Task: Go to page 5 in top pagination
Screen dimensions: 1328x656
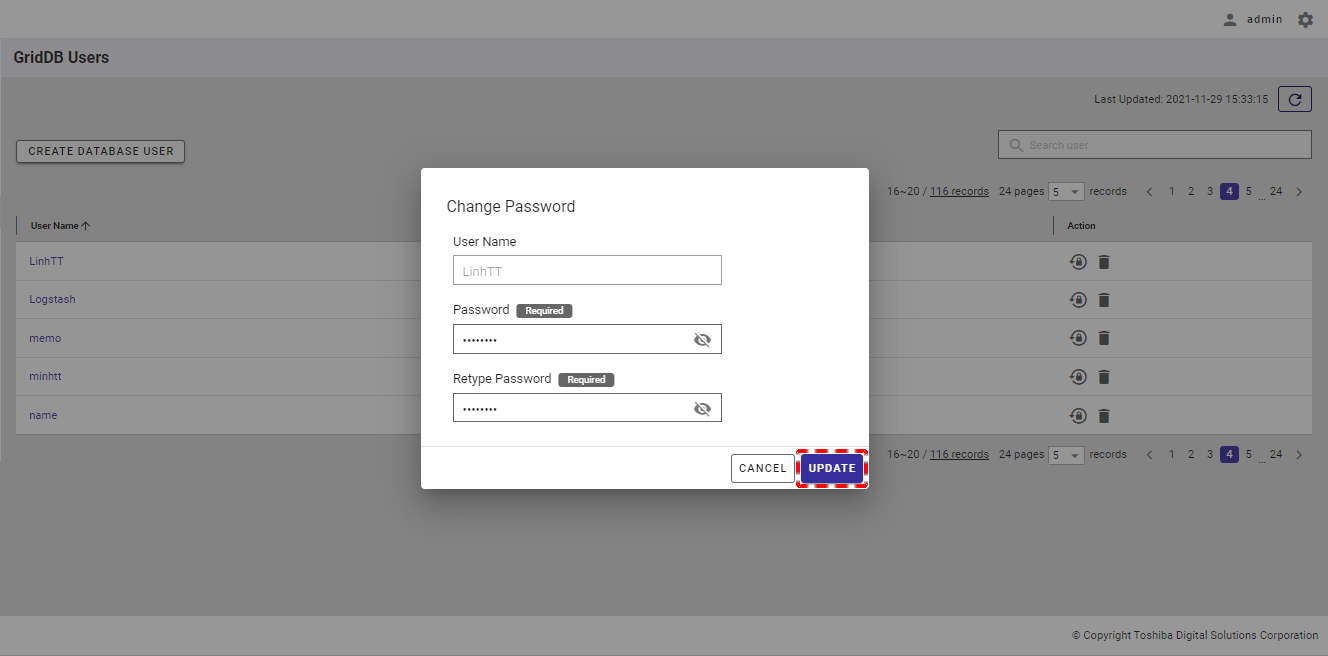Action: [1249, 191]
